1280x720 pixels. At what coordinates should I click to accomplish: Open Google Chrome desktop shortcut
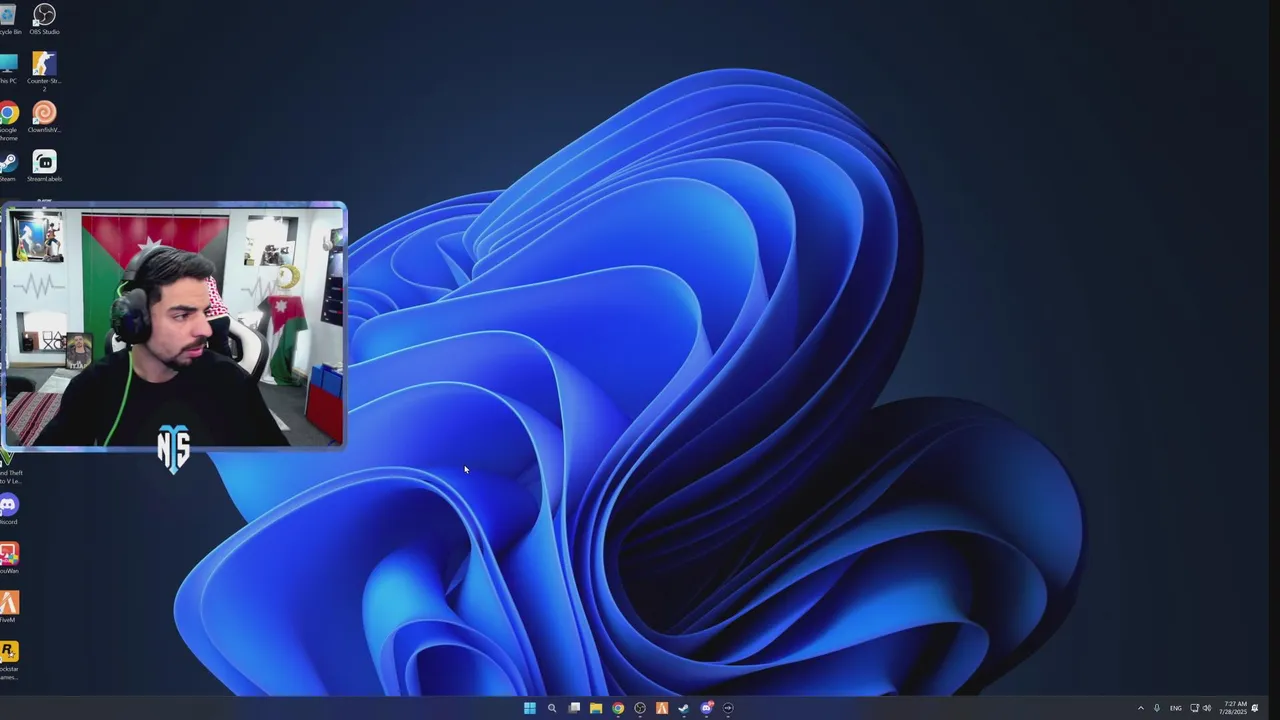(9, 121)
